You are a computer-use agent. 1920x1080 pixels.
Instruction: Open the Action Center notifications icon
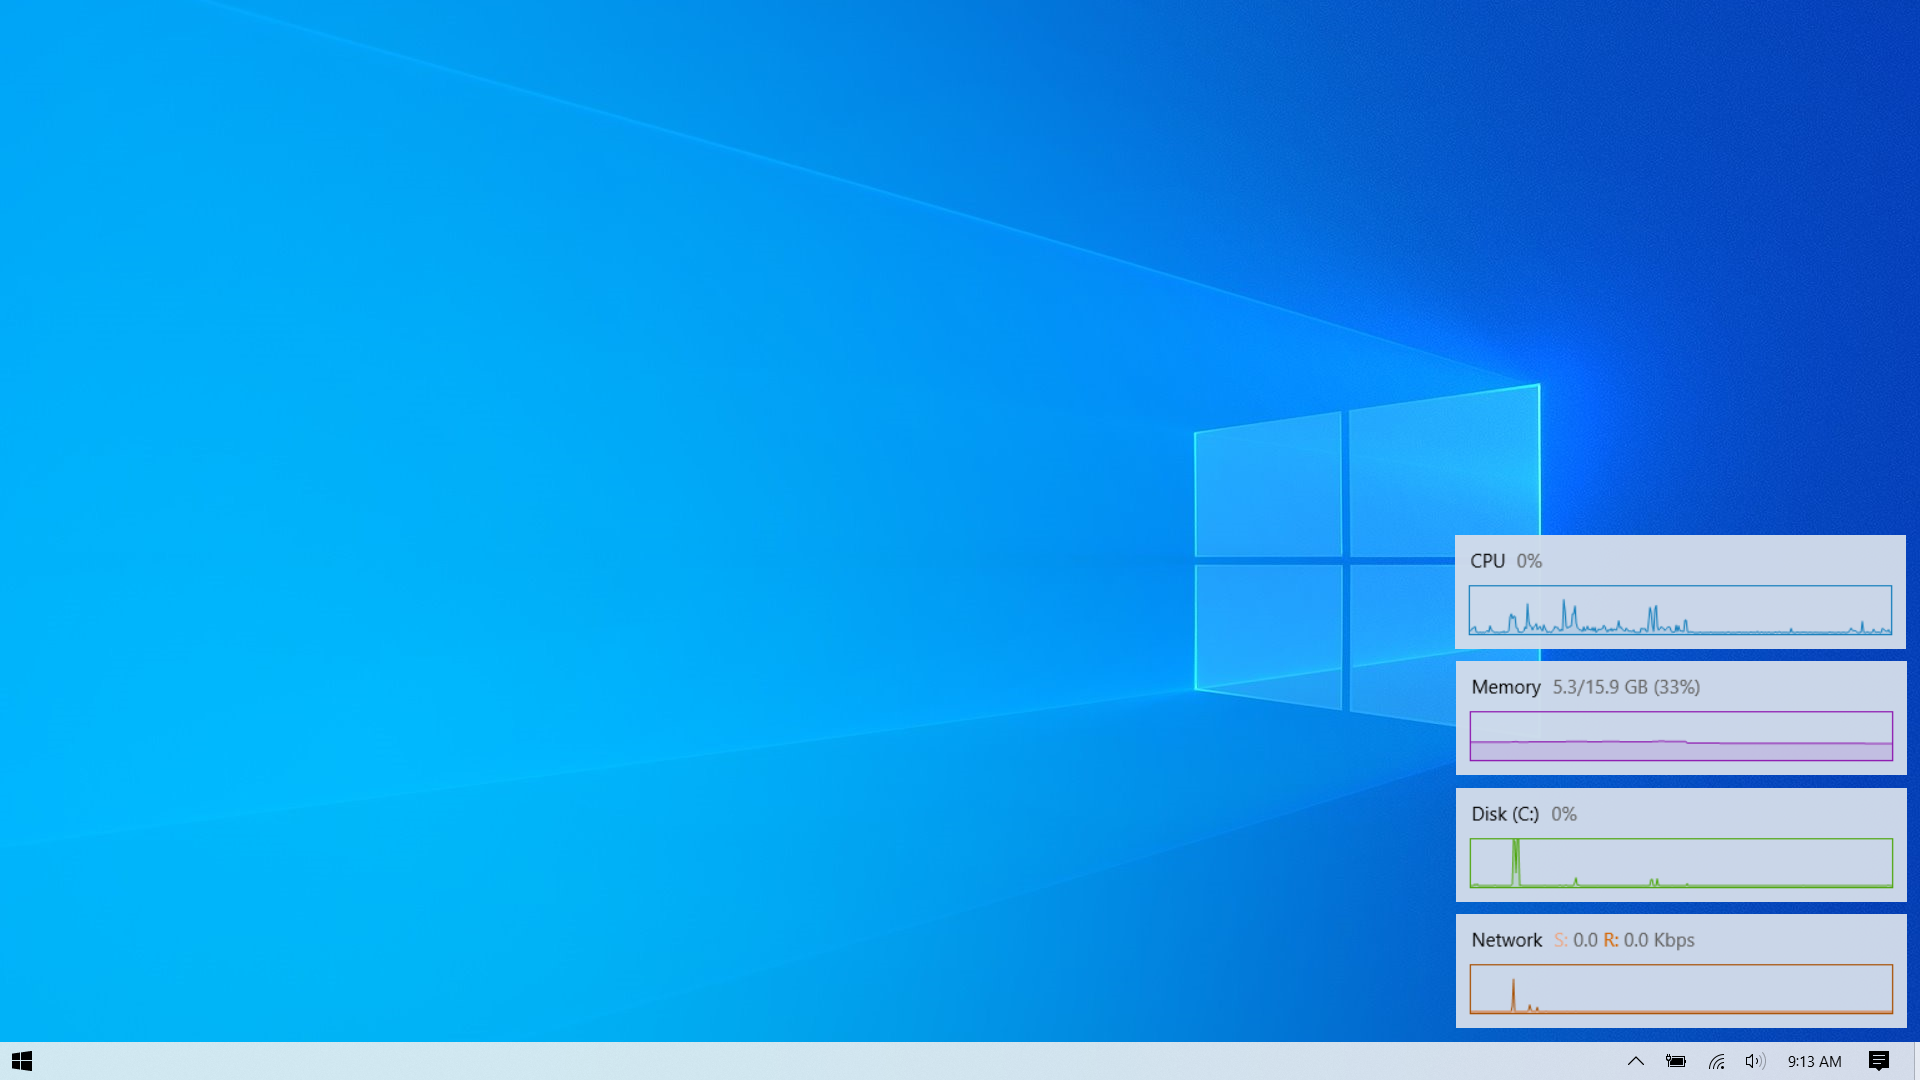click(1878, 1061)
